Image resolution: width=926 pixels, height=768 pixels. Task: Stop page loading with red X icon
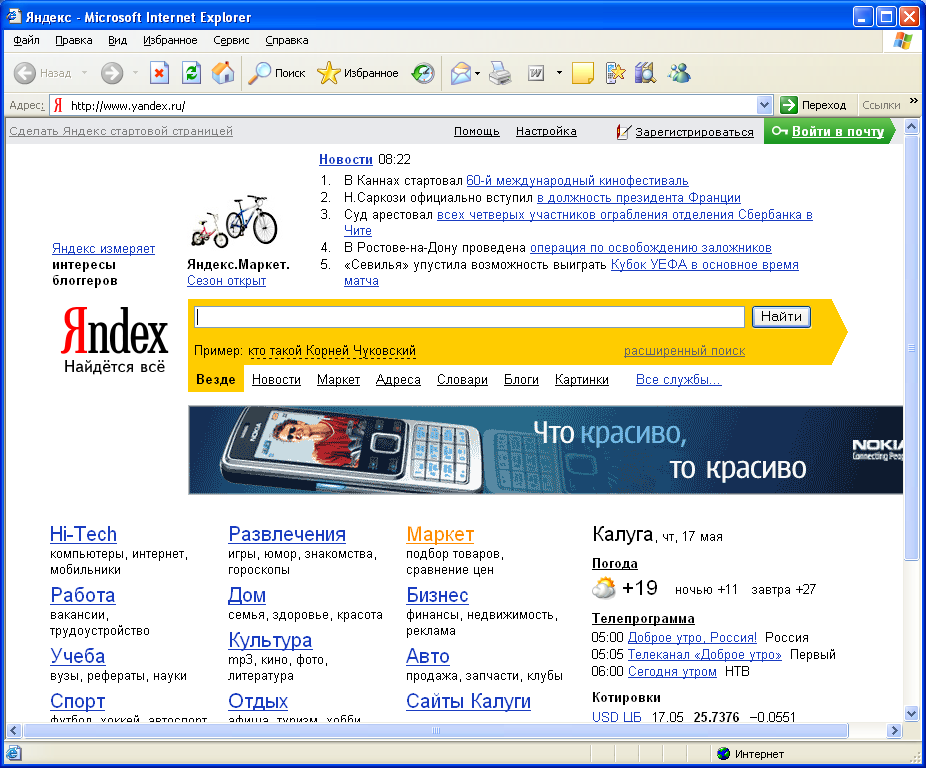pyautogui.click(x=159, y=73)
